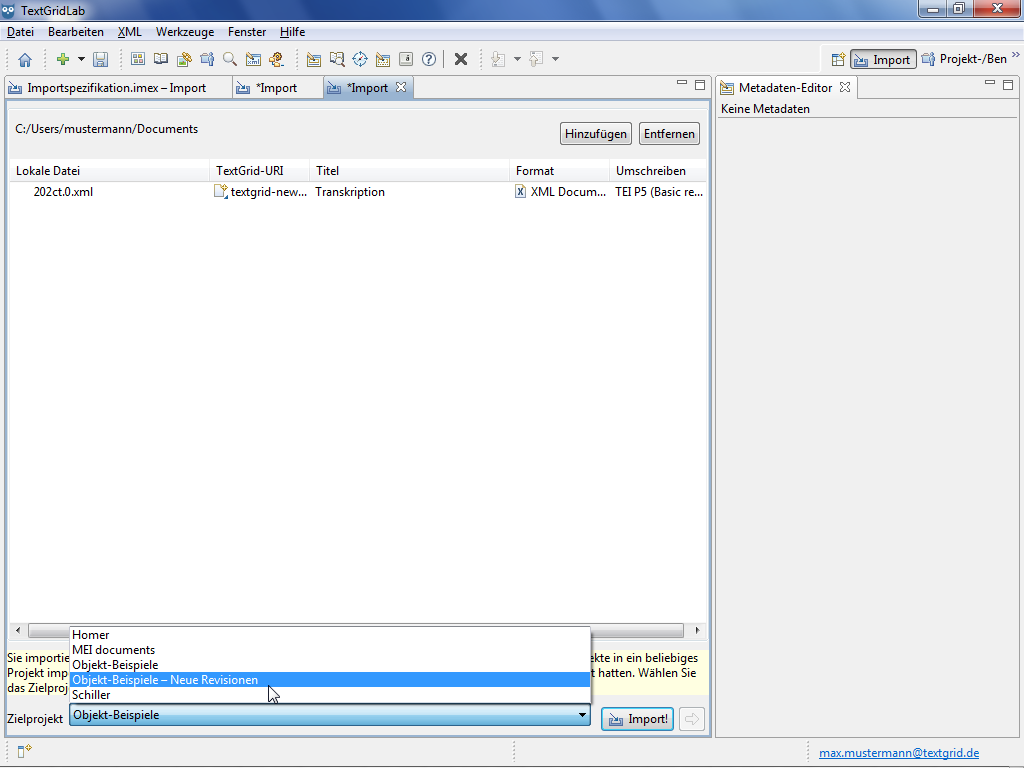Click the green plus New icon
The image size is (1024, 768).
coord(62,59)
